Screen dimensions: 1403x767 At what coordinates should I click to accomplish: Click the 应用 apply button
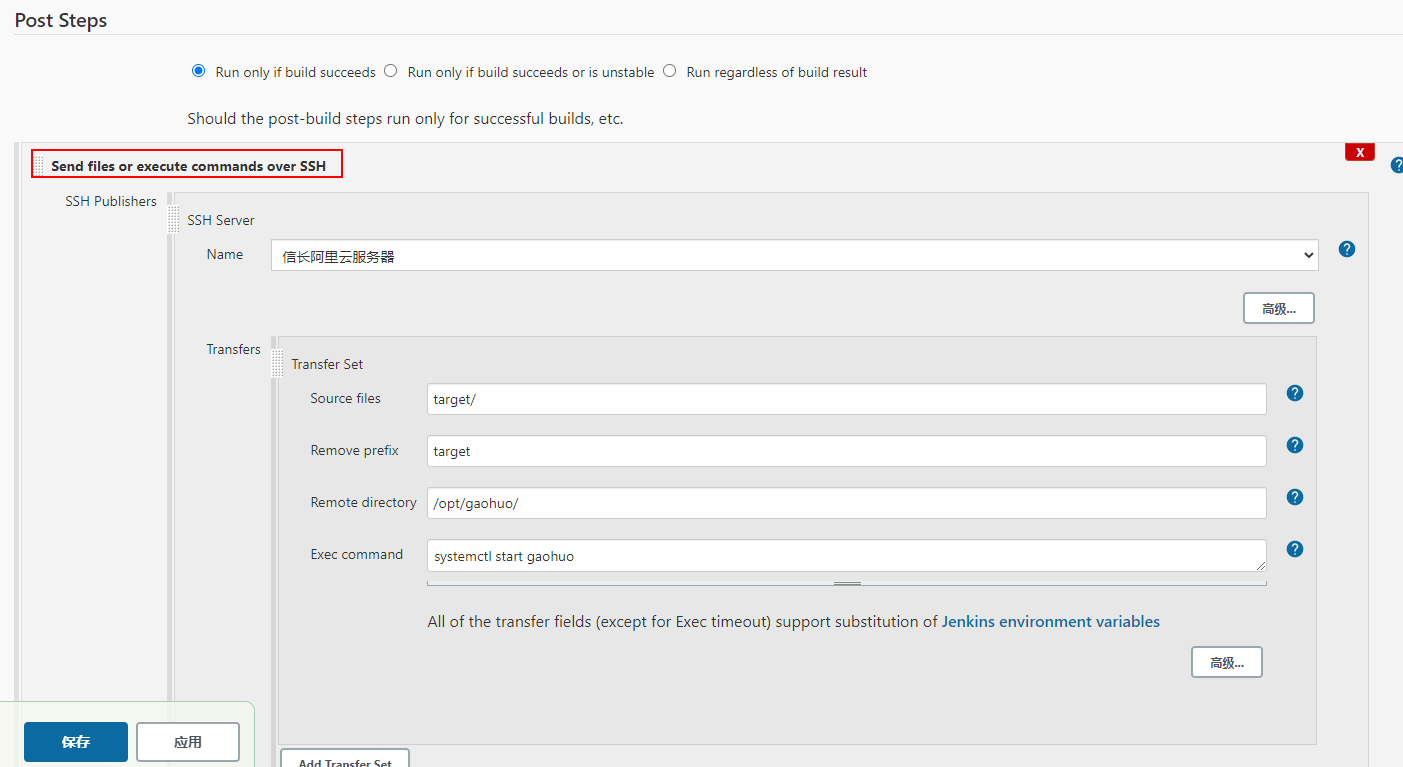coord(188,742)
